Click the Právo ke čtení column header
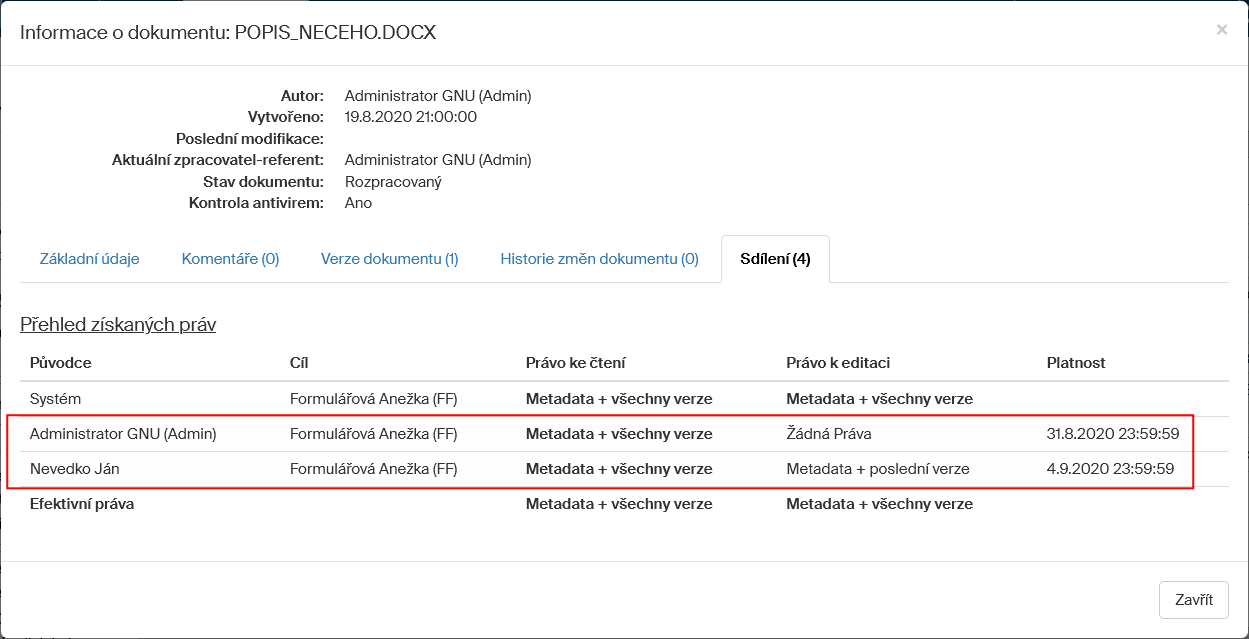The width and height of the screenshot is (1249, 639). click(x=575, y=363)
